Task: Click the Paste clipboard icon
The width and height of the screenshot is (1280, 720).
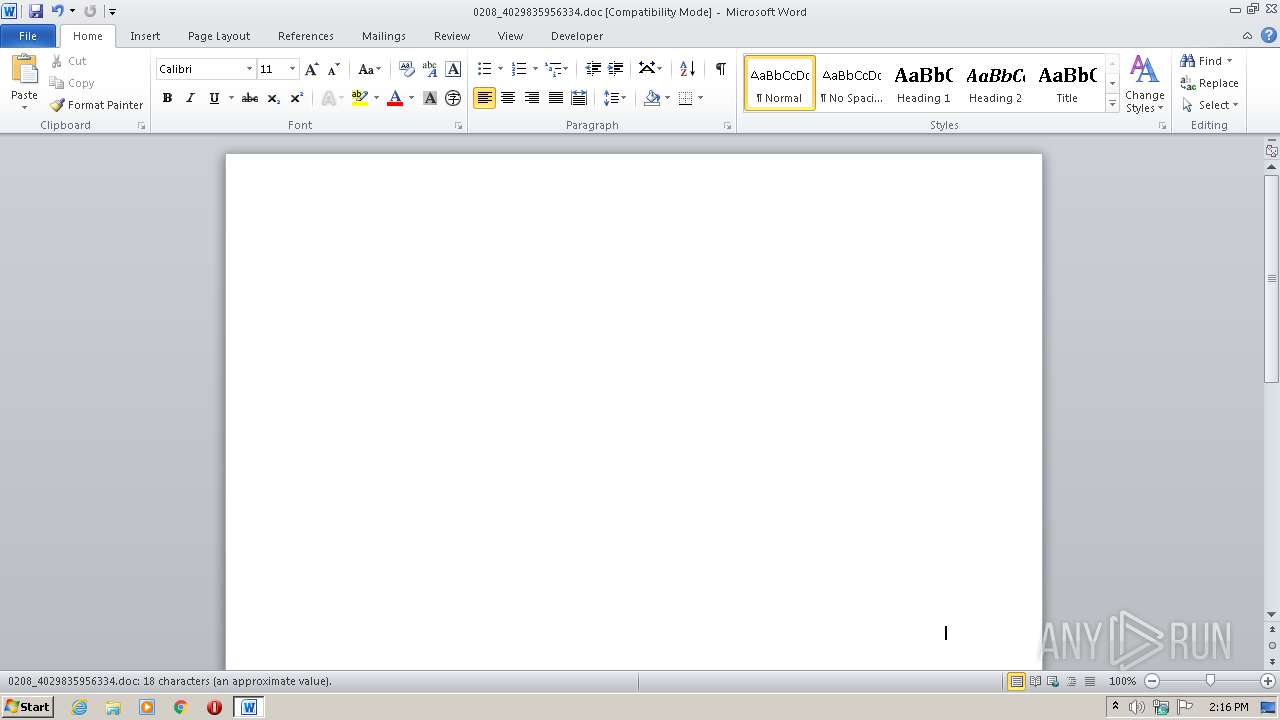Action: [24, 70]
